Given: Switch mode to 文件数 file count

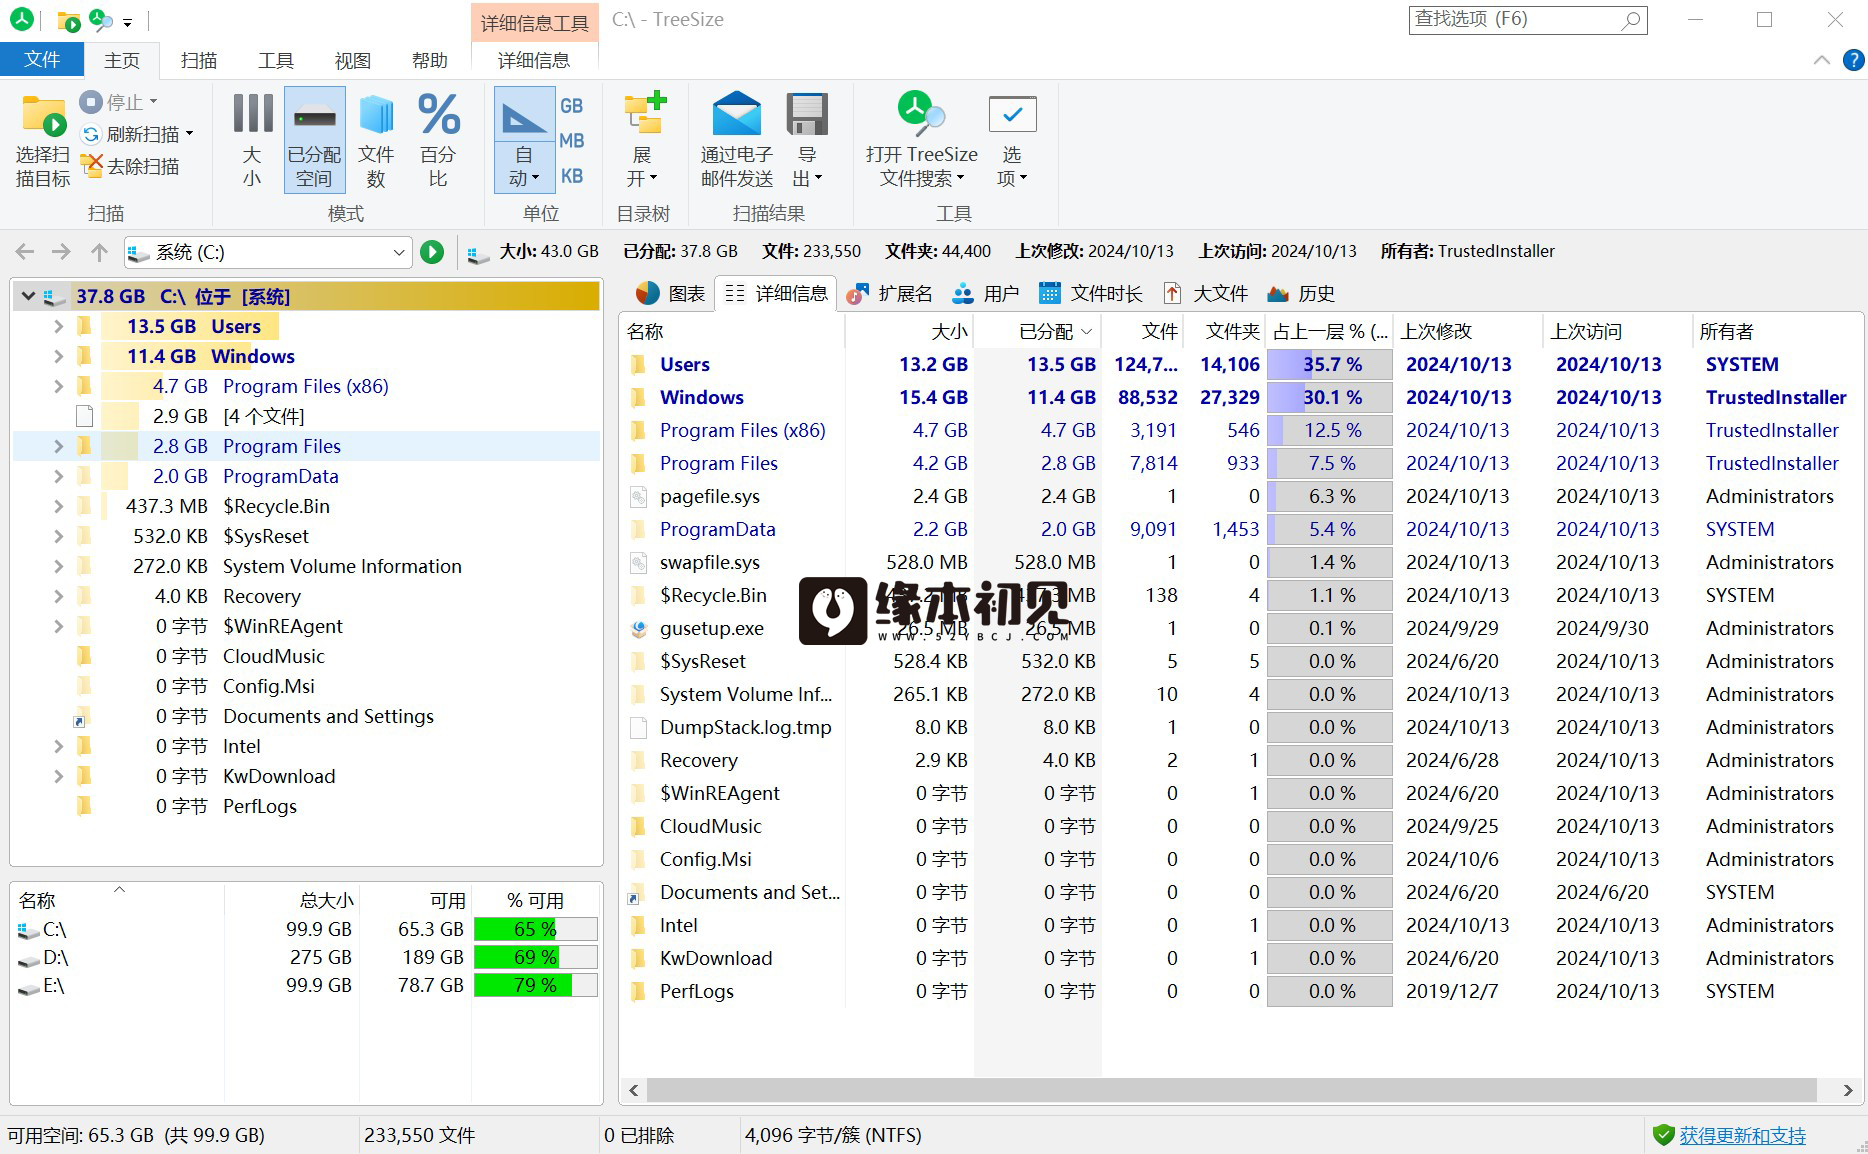Looking at the screenshot, I should [376, 140].
